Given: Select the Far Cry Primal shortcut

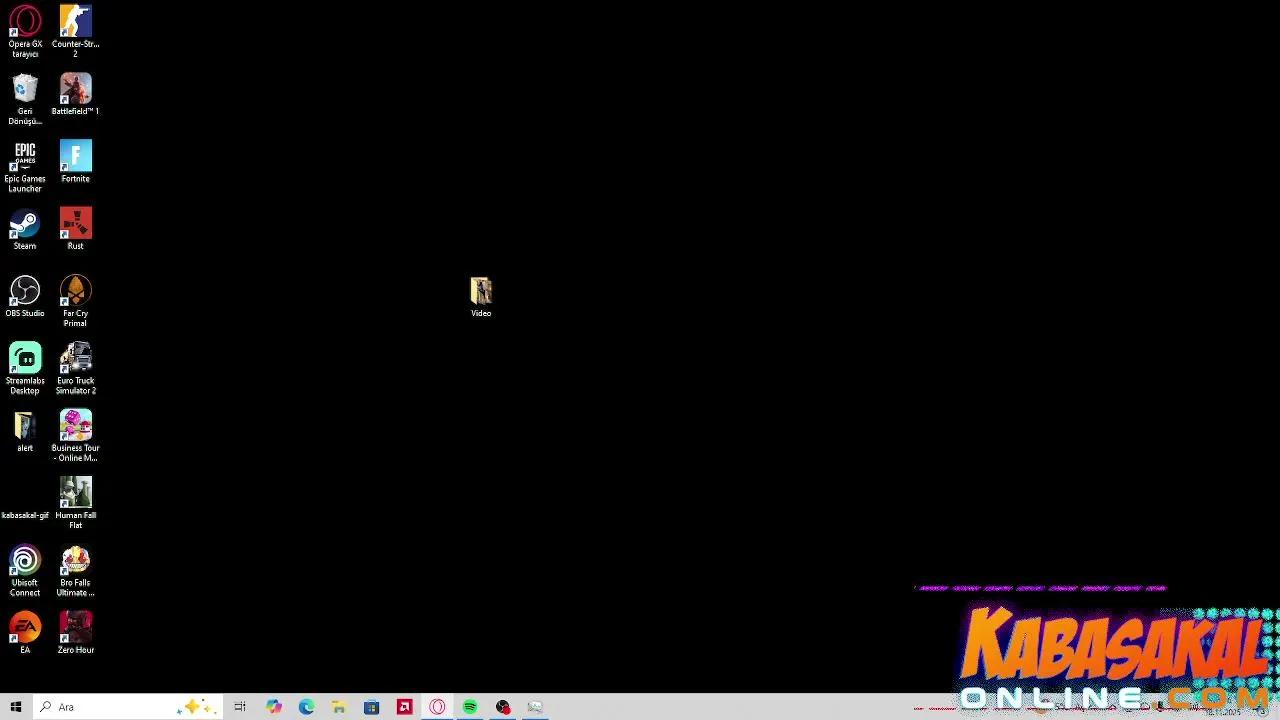Looking at the screenshot, I should point(75,301).
